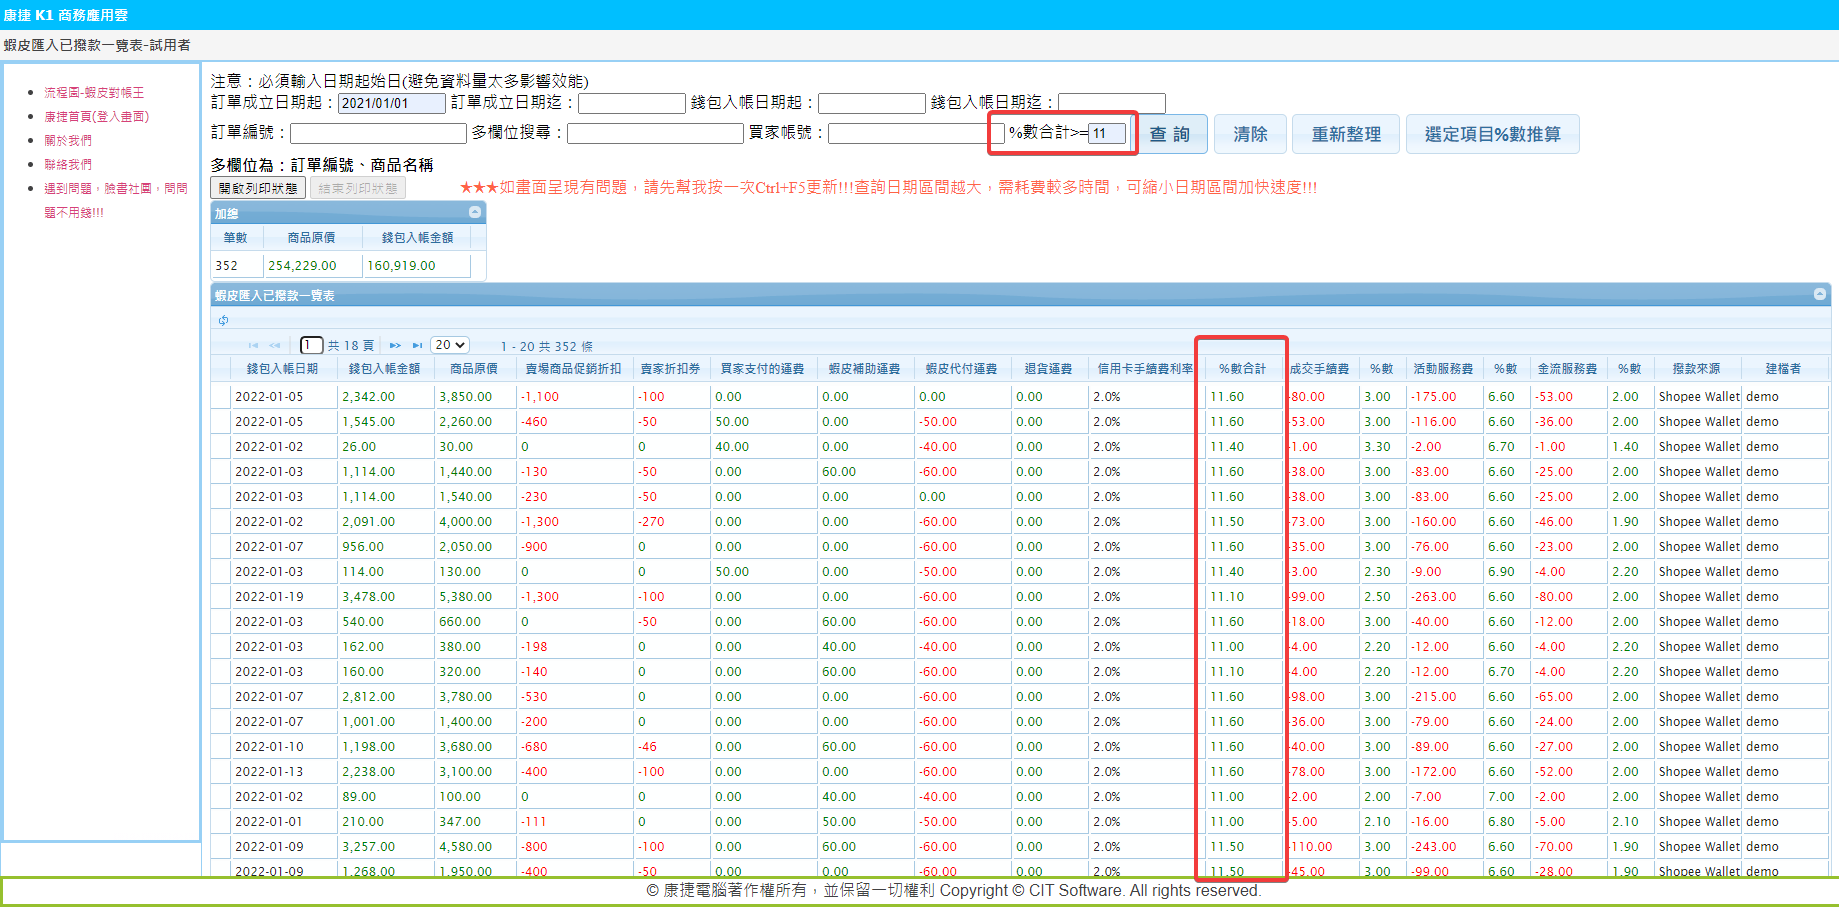Click the 查詢 search button

[x=1169, y=134]
